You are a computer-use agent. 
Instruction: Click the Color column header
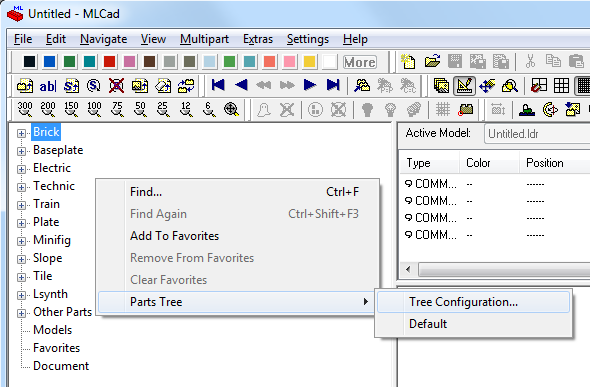tap(489, 163)
